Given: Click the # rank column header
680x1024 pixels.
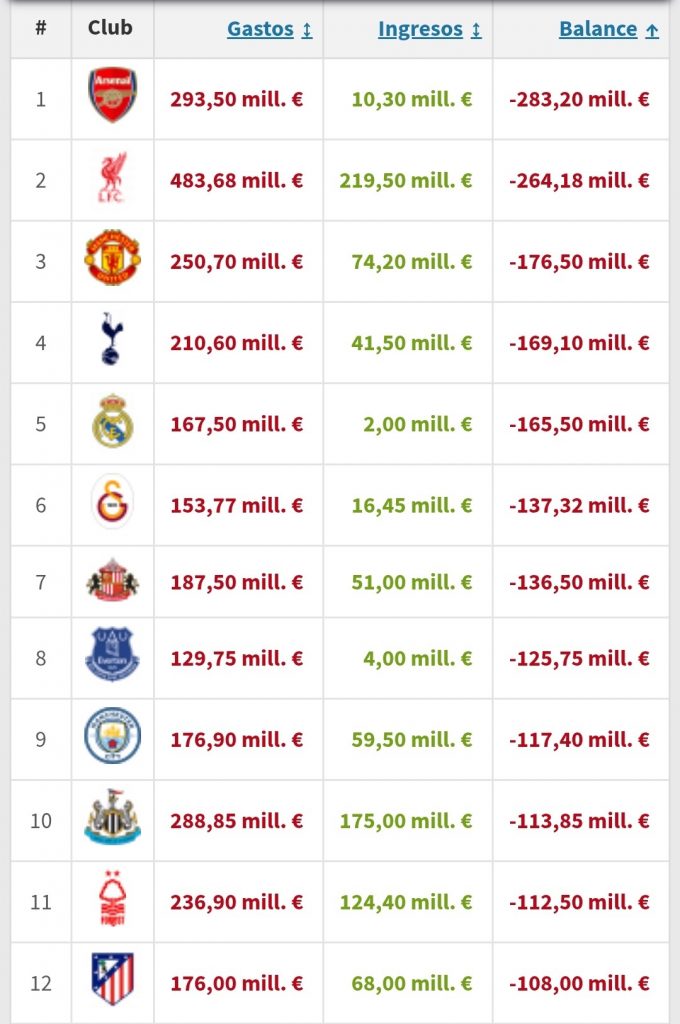Looking at the screenshot, I should 40,28.
